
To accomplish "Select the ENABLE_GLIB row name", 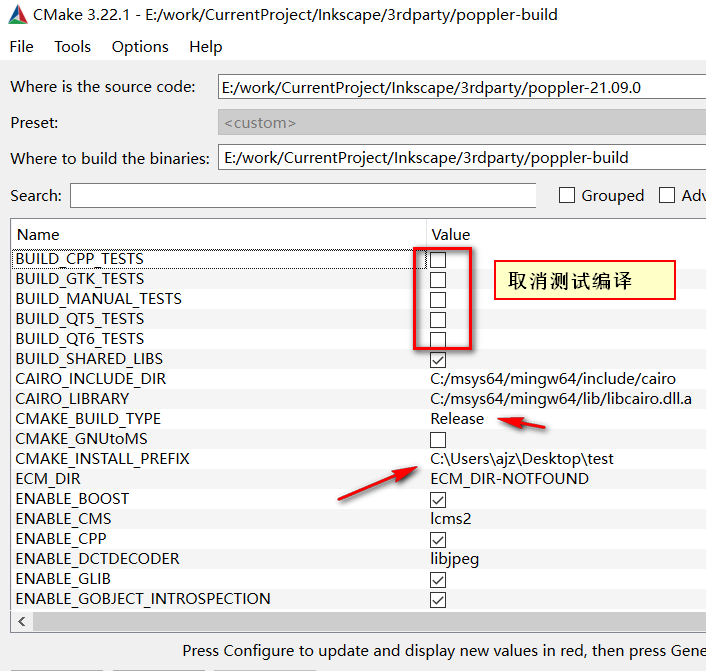I will click(63, 579).
